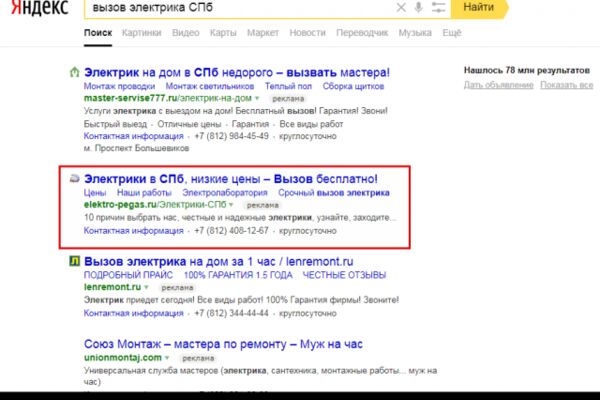Click the Найти search button

(x=479, y=7)
